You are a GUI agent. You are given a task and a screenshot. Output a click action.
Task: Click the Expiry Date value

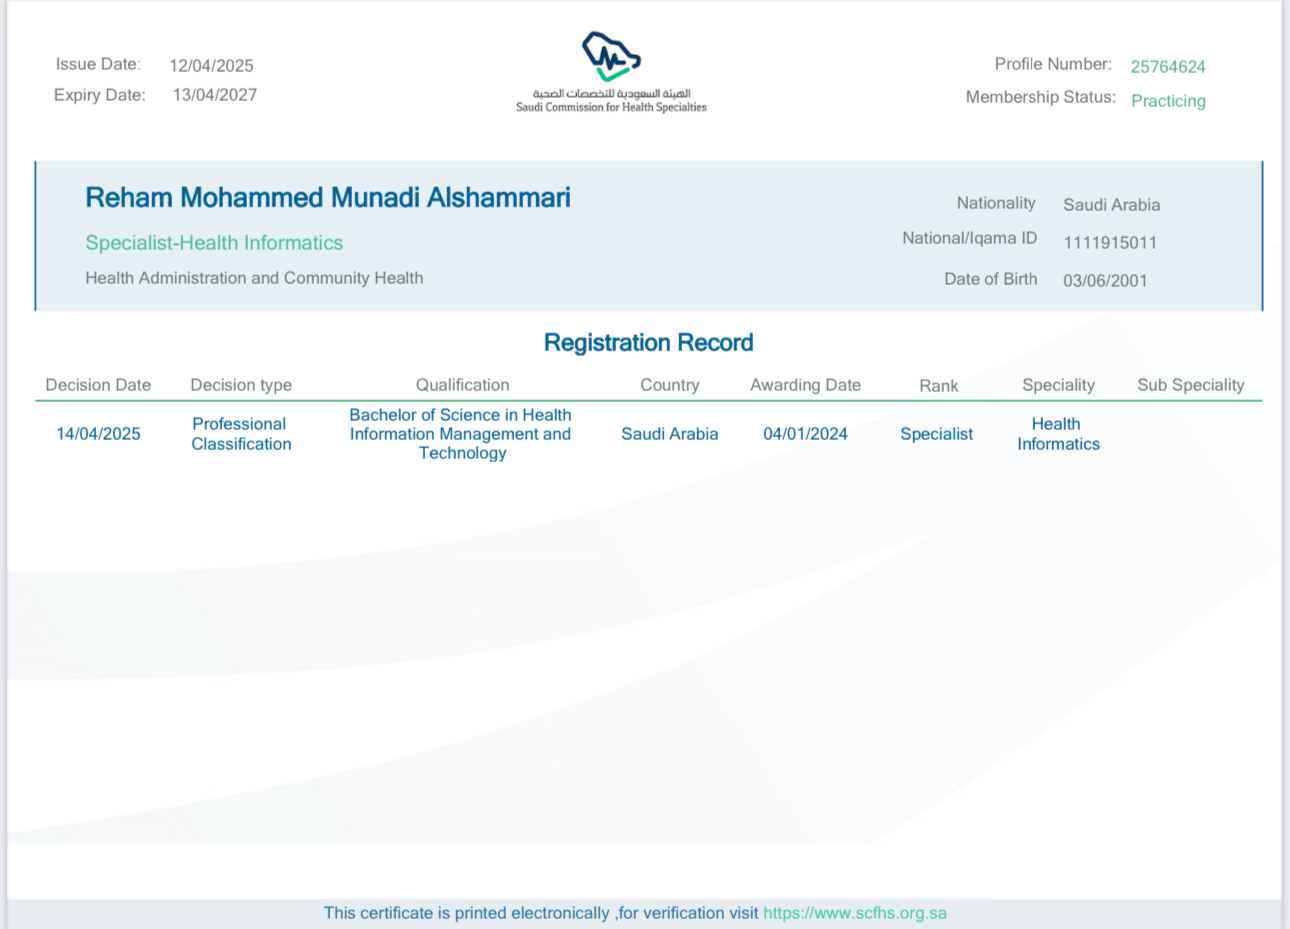pyautogui.click(x=214, y=95)
